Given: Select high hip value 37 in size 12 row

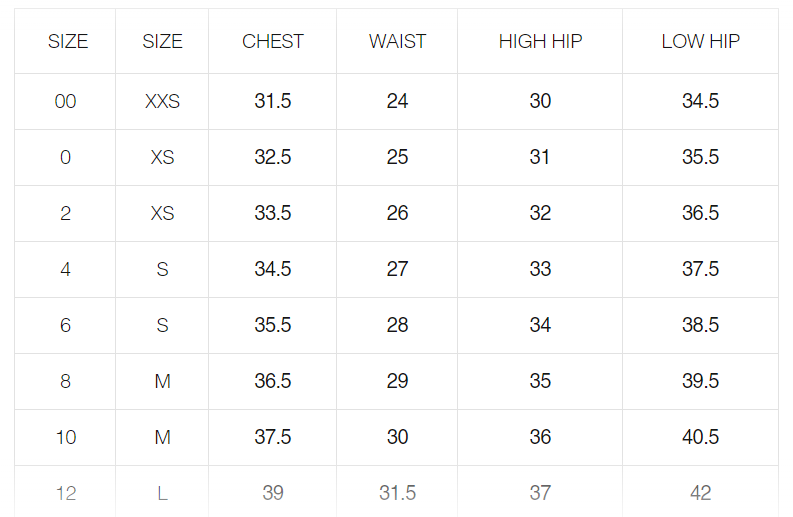Looking at the screenshot, I should point(540,493).
